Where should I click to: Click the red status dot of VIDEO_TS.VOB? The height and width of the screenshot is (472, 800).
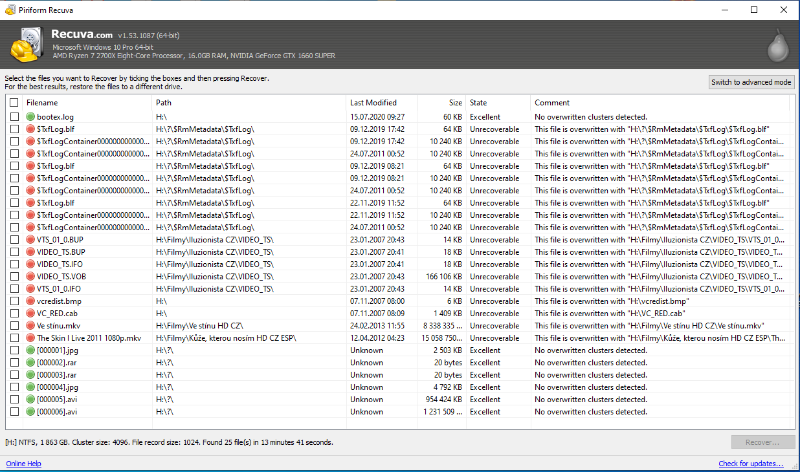[x=31, y=277]
